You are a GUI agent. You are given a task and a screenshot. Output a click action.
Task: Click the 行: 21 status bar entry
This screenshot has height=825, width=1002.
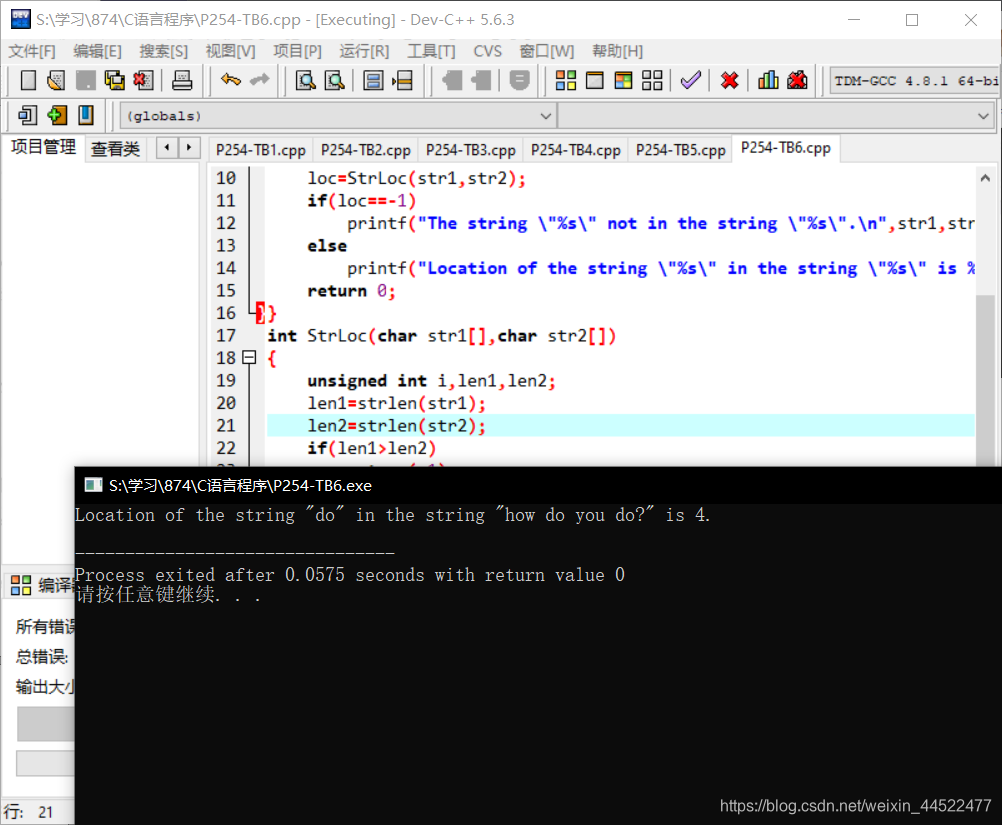(x=29, y=812)
